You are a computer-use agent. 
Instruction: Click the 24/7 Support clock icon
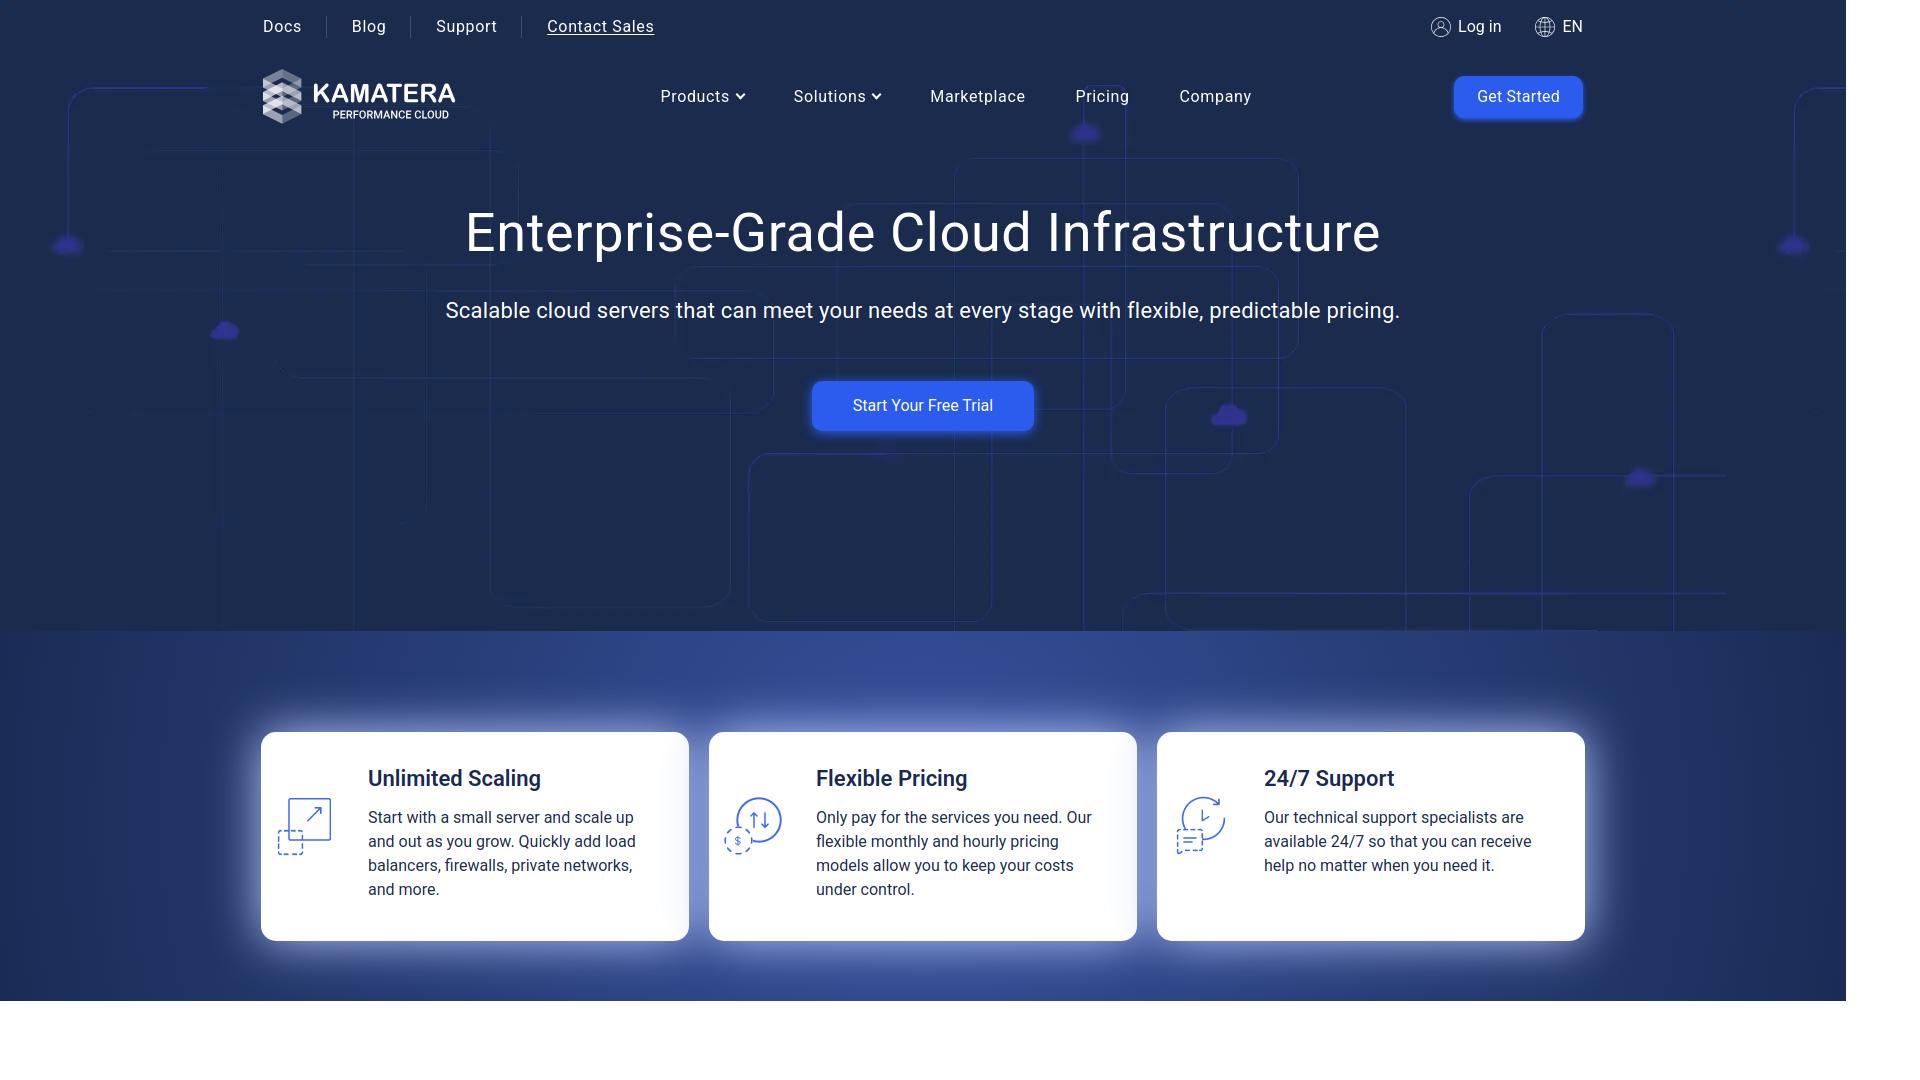[1201, 826]
